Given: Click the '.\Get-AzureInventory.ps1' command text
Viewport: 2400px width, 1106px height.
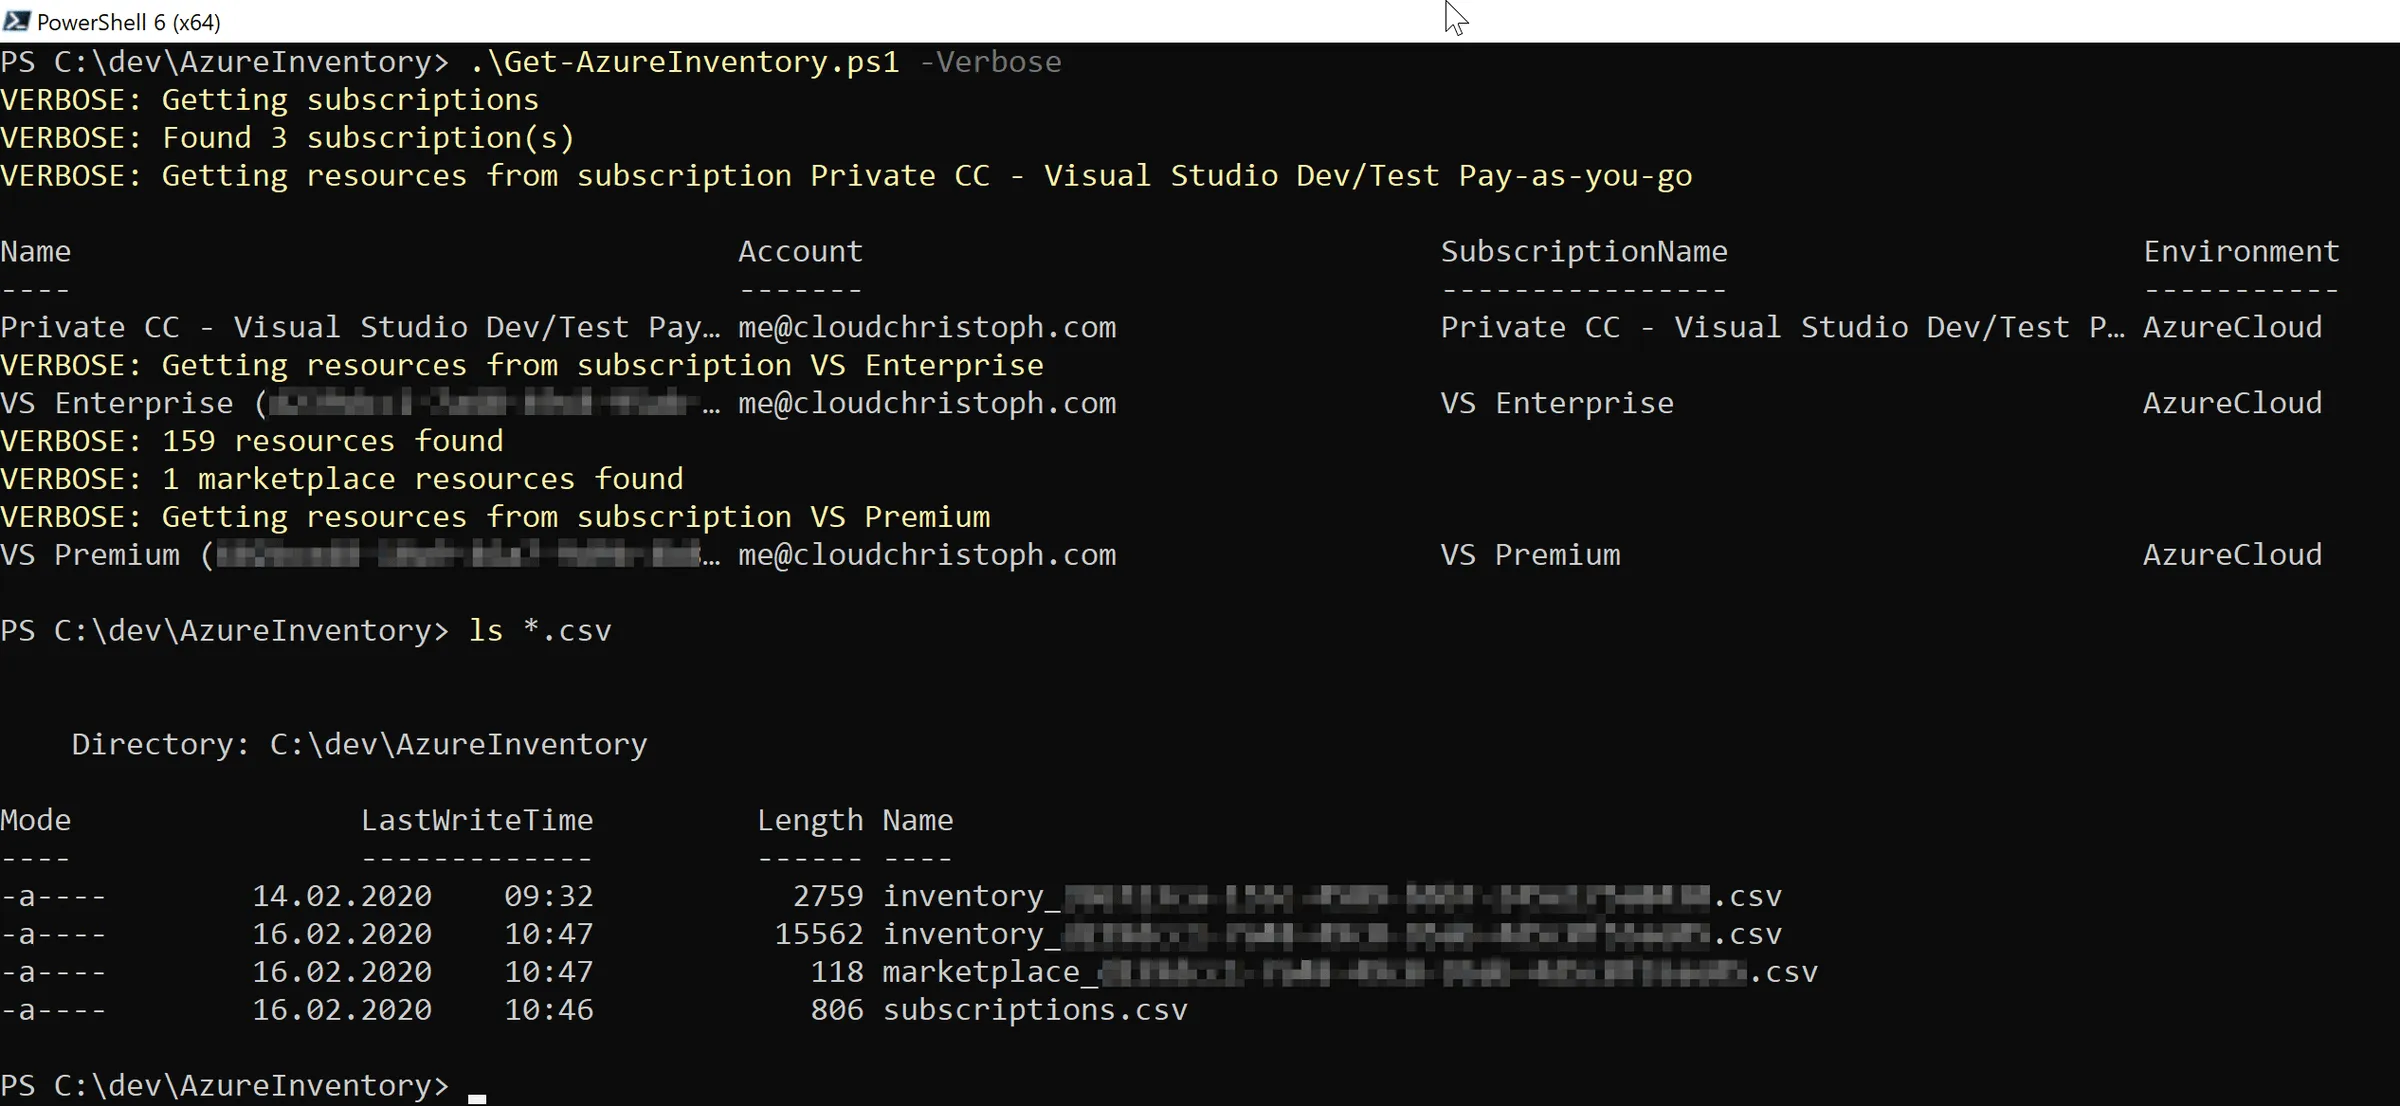Looking at the screenshot, I should [685, 62].
